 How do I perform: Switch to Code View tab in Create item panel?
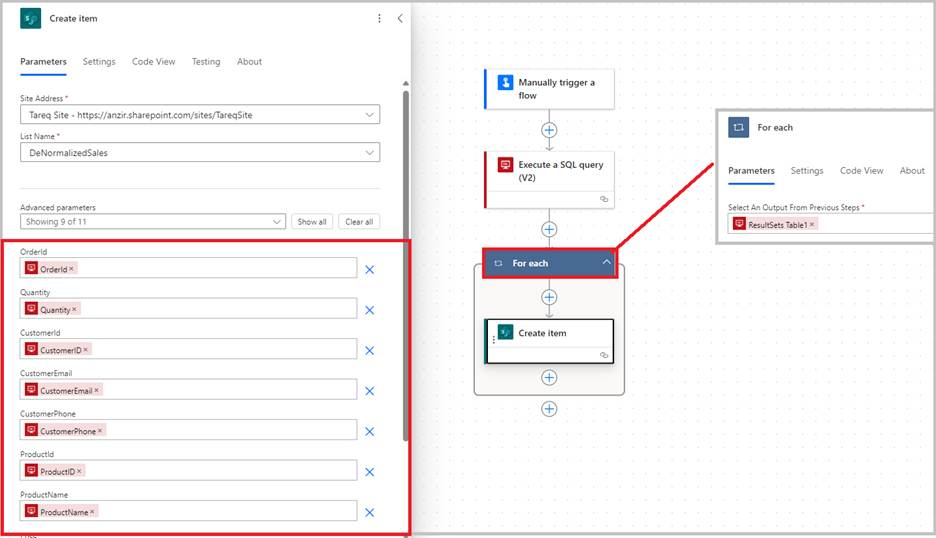pyautogui.click(x=153, y=62)
